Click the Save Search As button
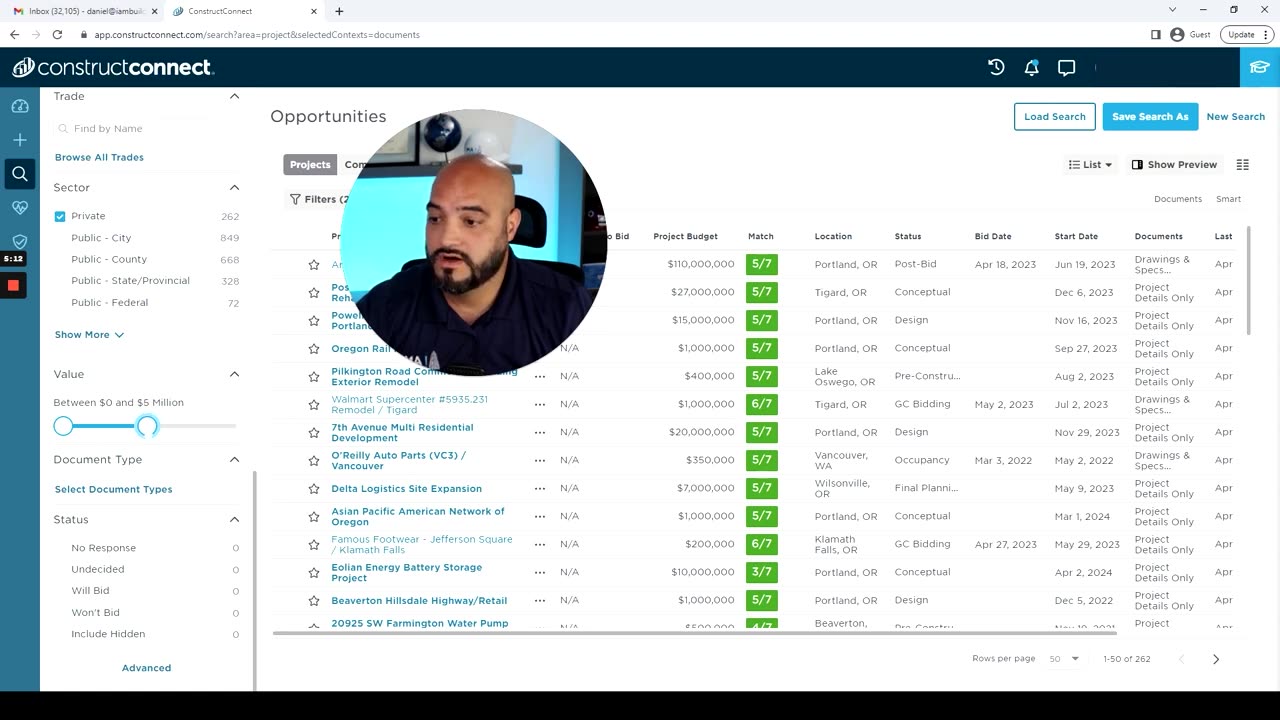 coord(1150,116)
